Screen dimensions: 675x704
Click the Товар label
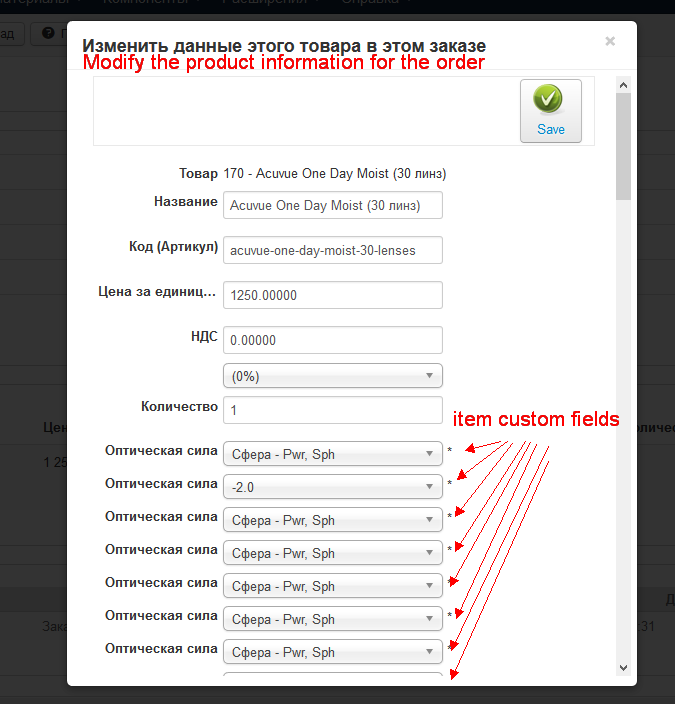[198, 173]
